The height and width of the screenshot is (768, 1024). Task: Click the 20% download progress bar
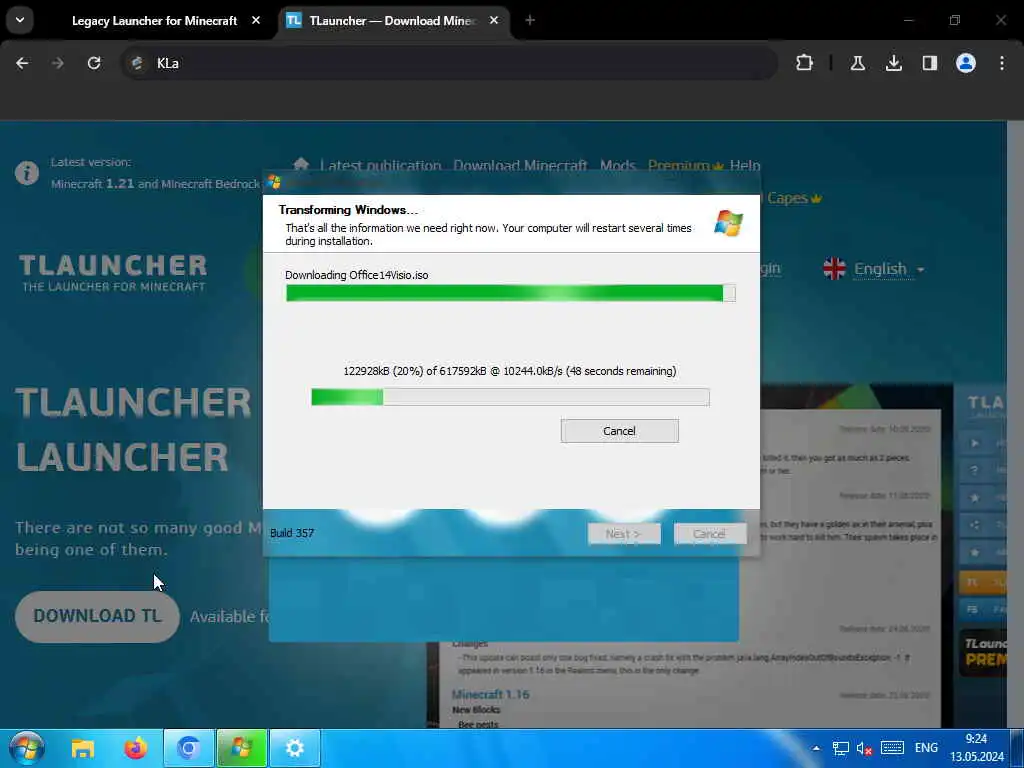click(x=510, y=396)
